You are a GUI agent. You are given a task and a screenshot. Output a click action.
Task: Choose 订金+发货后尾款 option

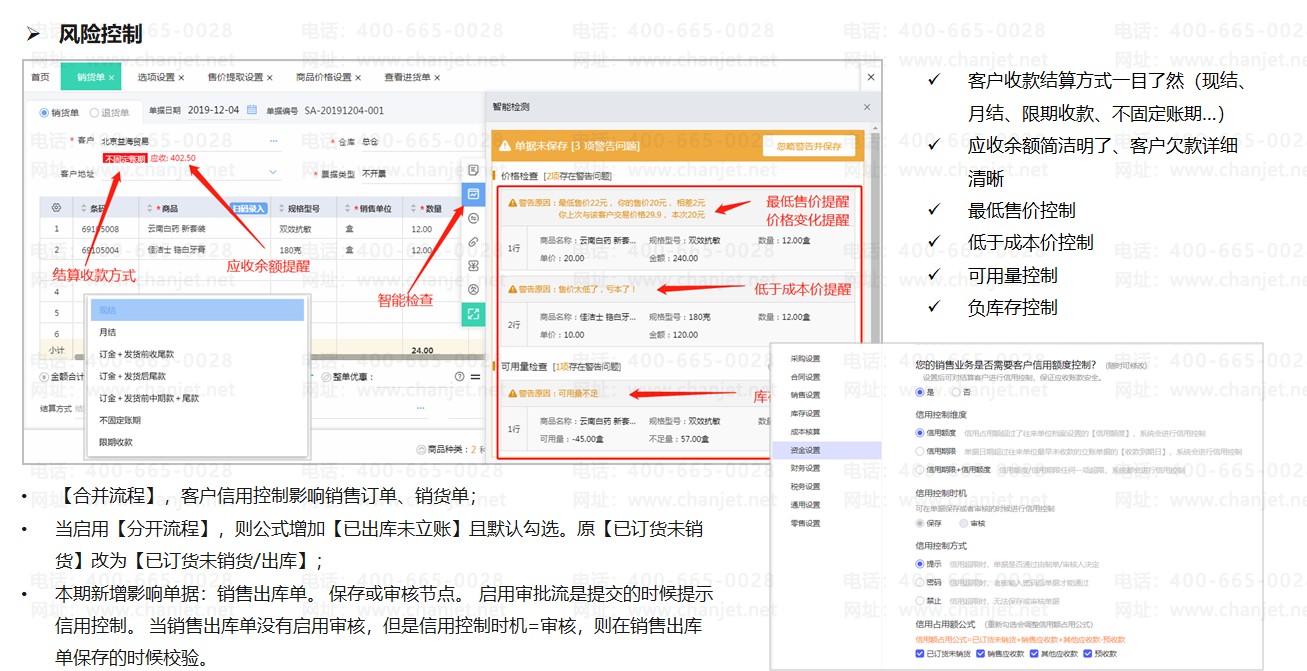tap(197, 376)
